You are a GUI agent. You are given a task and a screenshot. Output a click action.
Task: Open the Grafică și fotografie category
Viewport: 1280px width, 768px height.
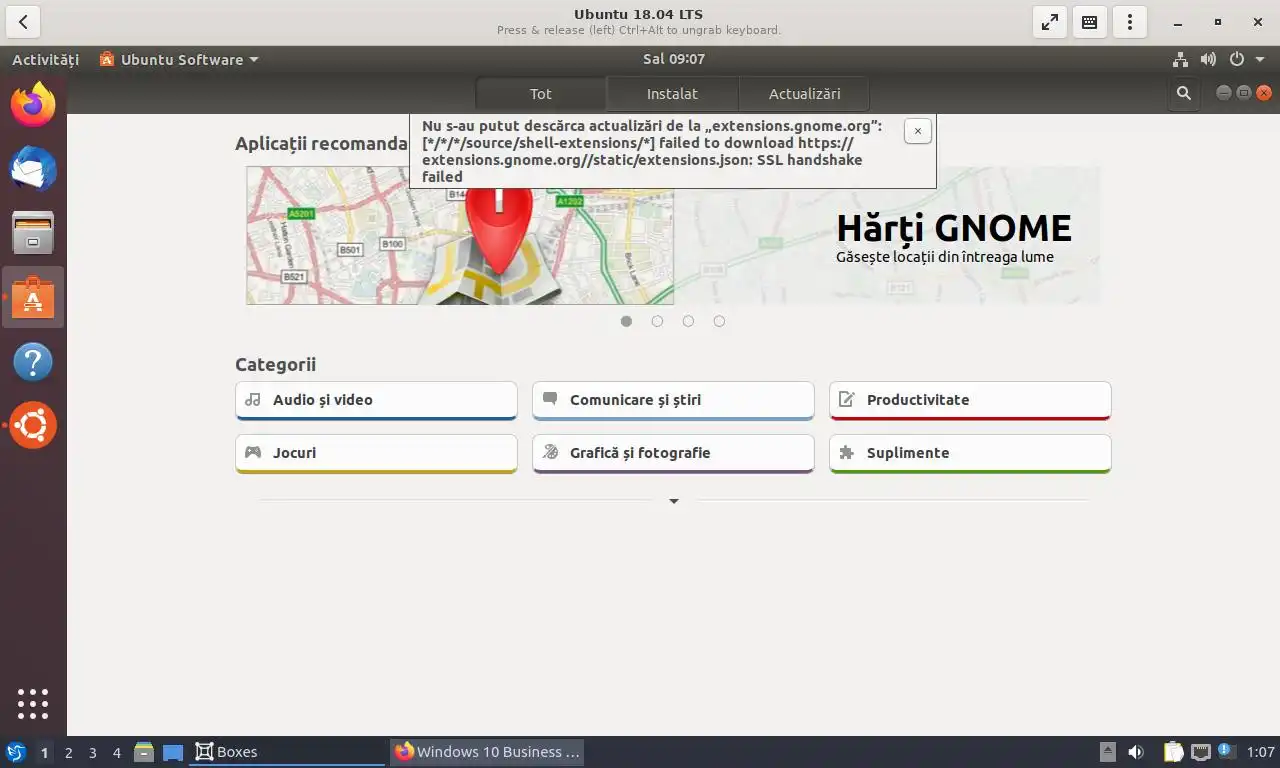tap(673, 453)
